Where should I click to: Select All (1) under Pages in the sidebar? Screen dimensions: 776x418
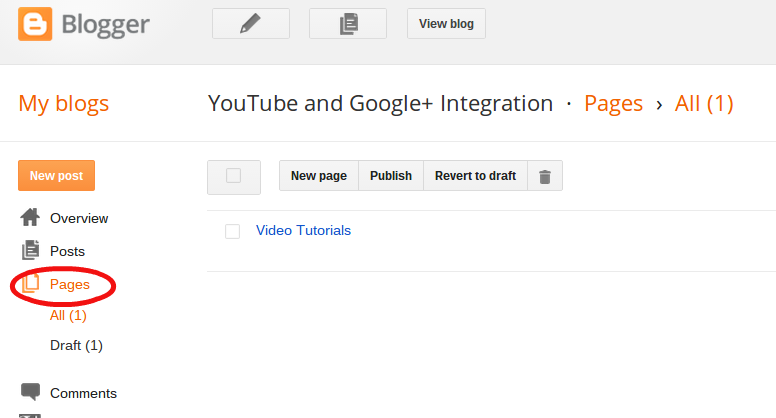(68, 315)
